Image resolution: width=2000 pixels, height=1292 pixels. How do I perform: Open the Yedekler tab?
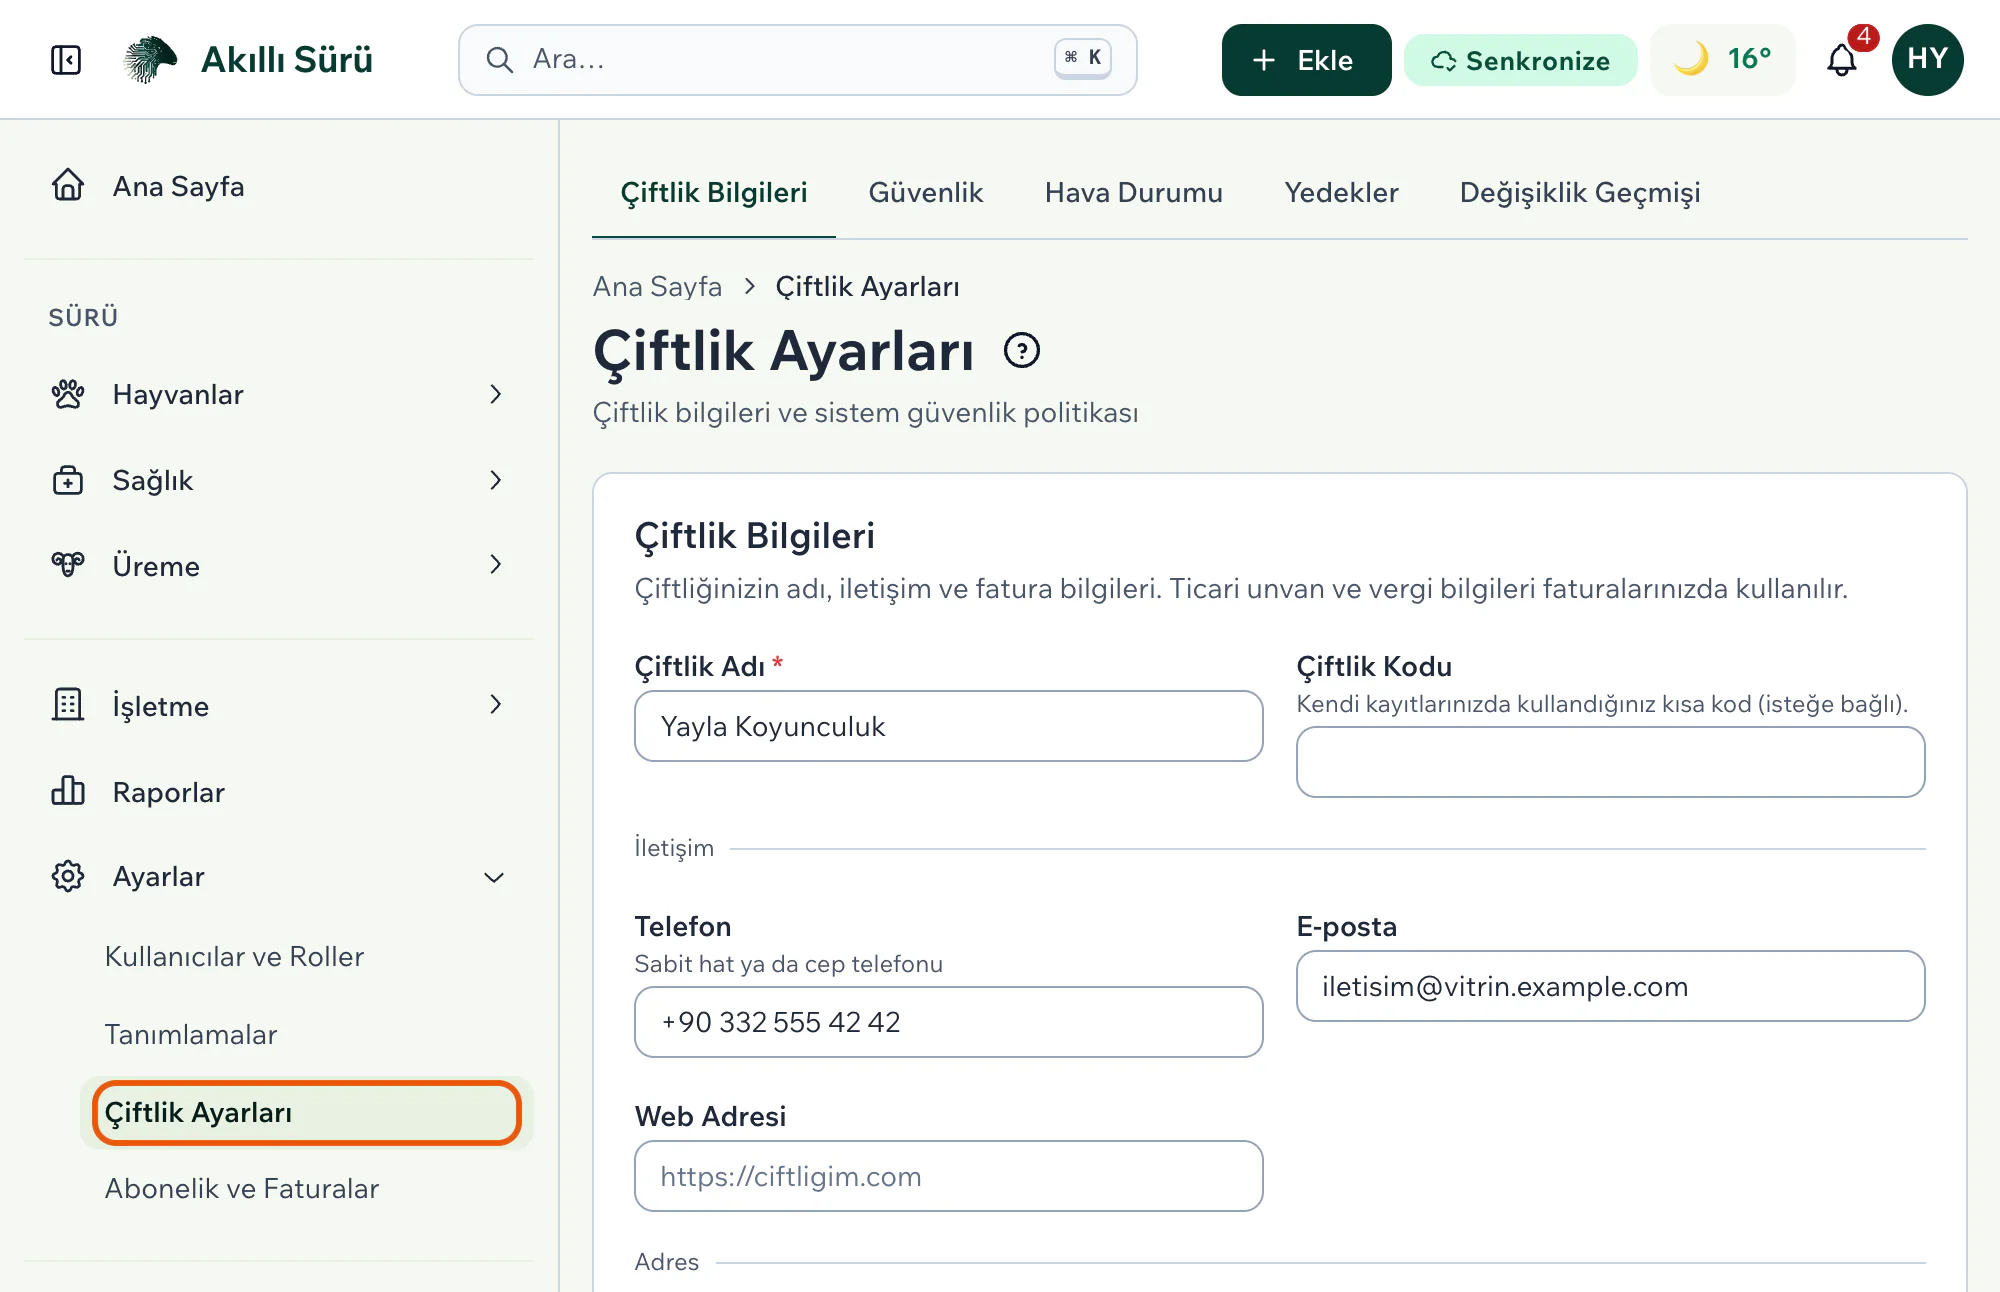click(x=1341, y=193)
